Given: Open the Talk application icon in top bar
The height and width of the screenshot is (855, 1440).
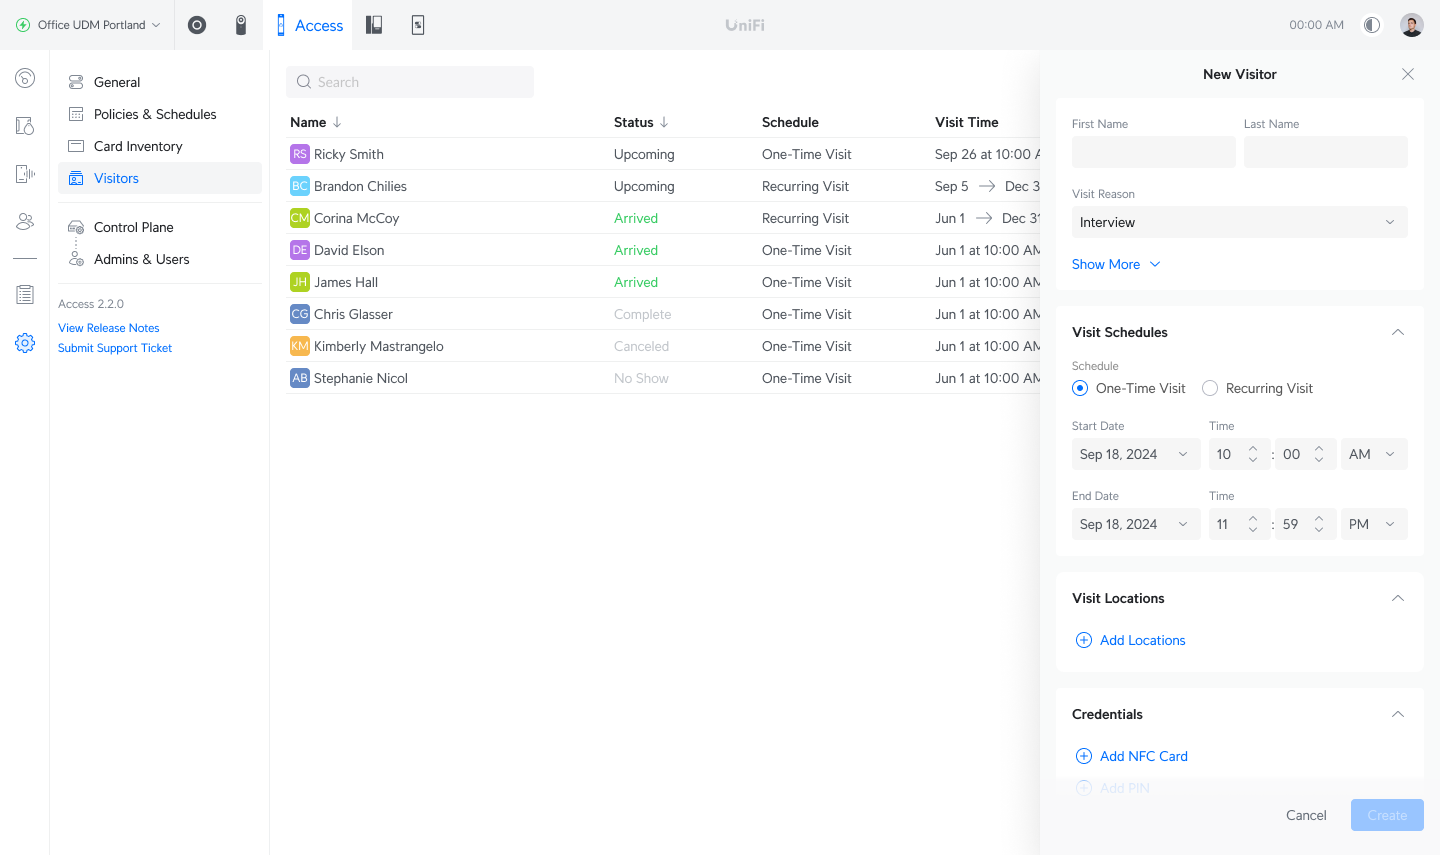Looking at the screenshot, I should coord(374,25).
